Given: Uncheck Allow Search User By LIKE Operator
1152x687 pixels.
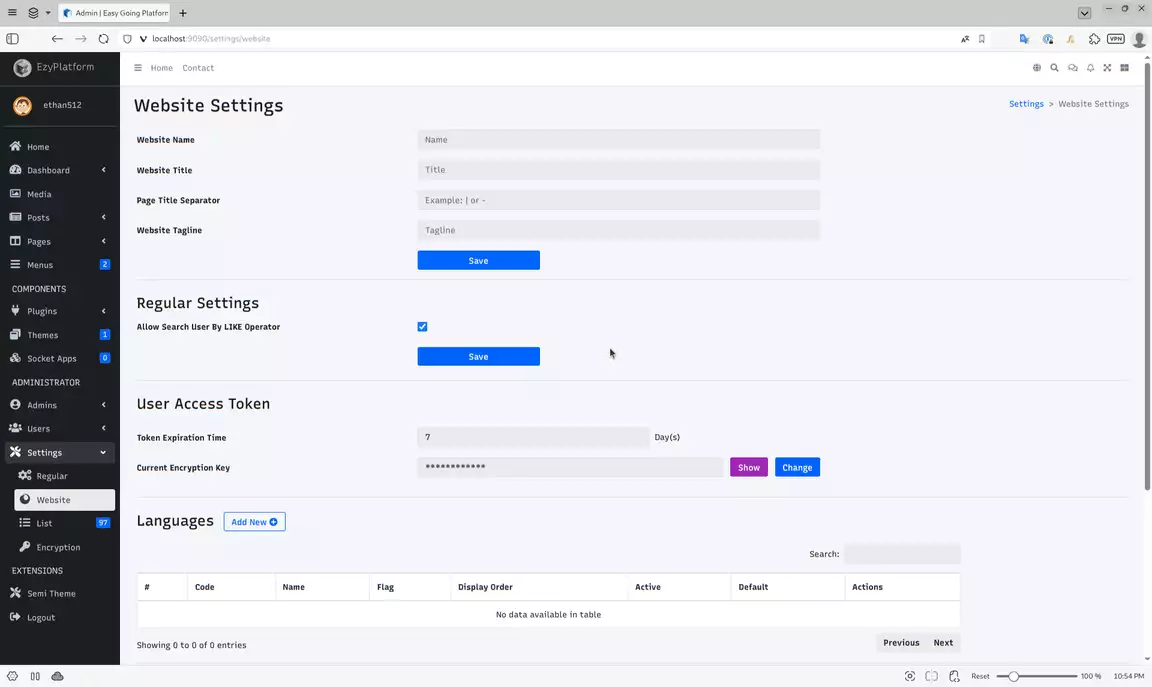Looking at the screenshot, I should (x=422, y=327).
